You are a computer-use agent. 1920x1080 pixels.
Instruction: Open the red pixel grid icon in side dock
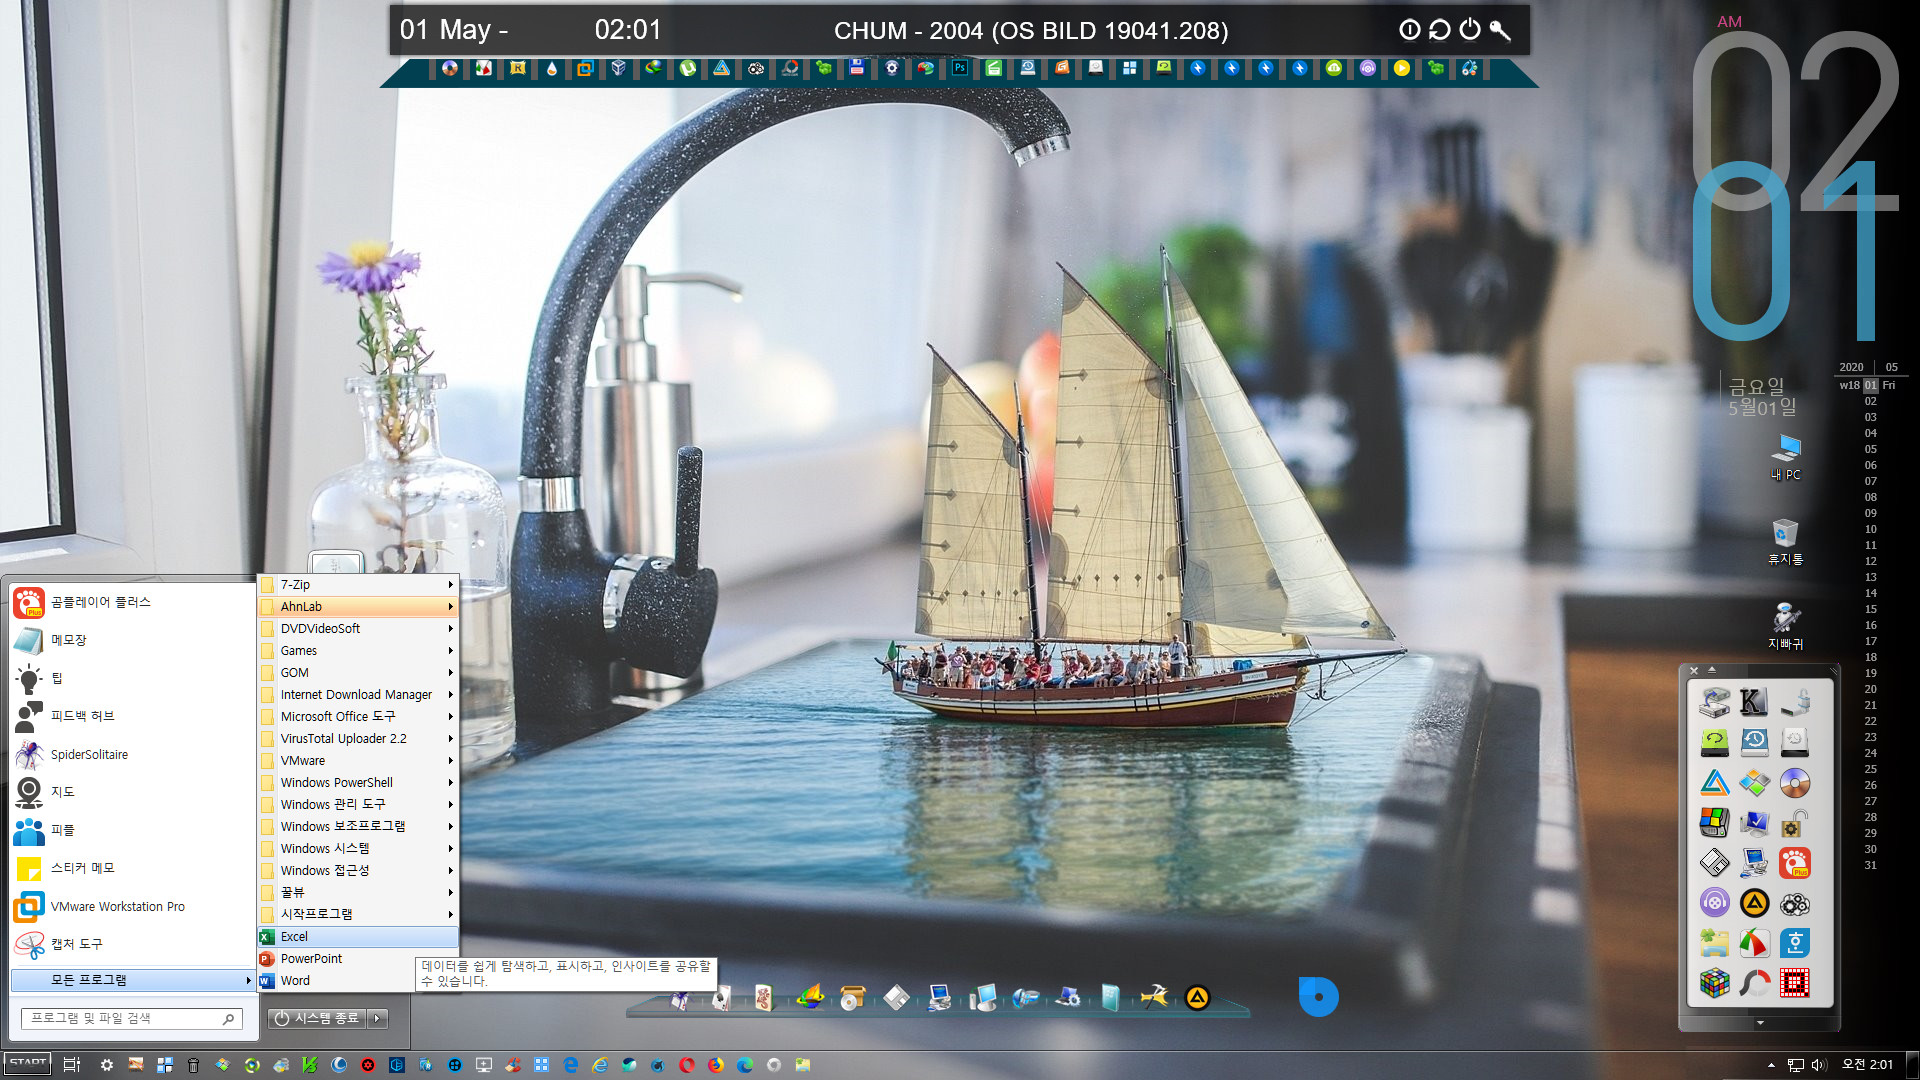[1794, 983]
